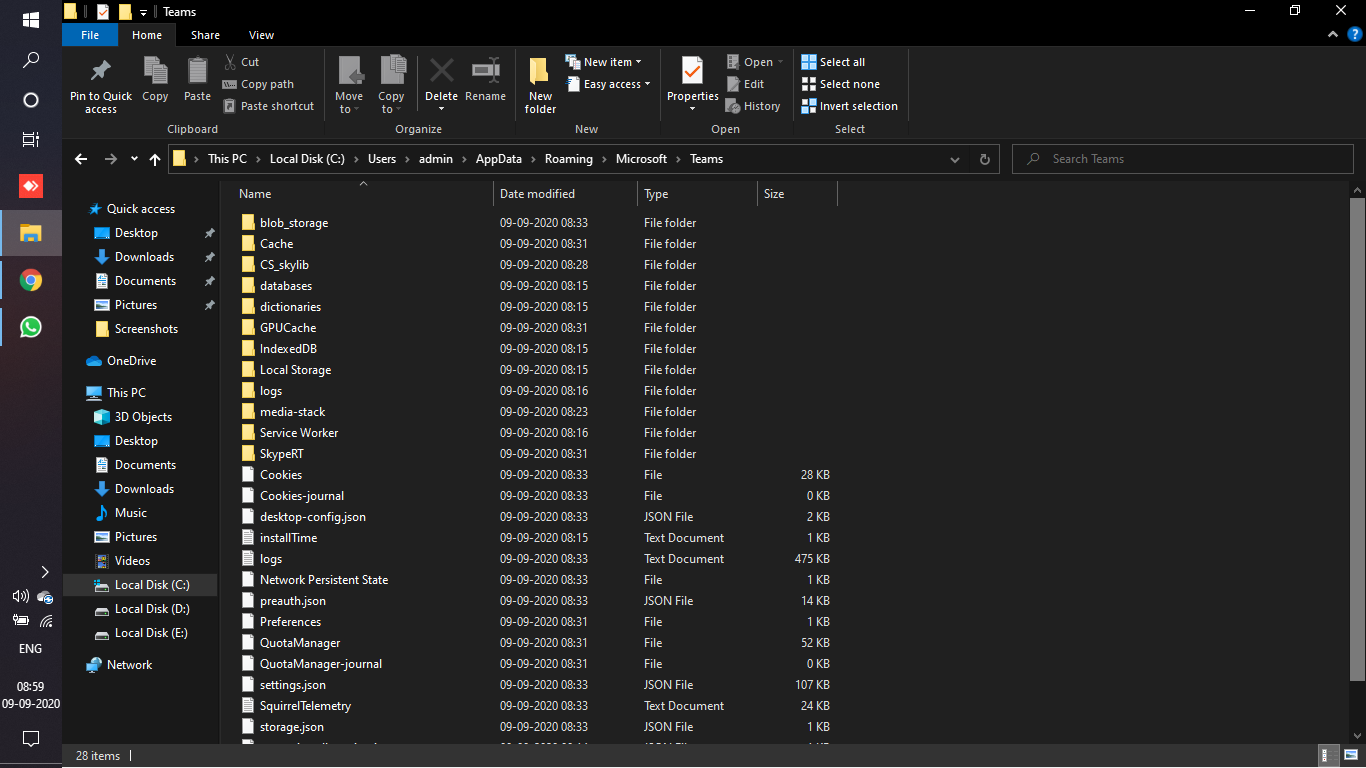Switch to details view in status bar
The image size is (1366, 768).
[x=1329, y=755]
